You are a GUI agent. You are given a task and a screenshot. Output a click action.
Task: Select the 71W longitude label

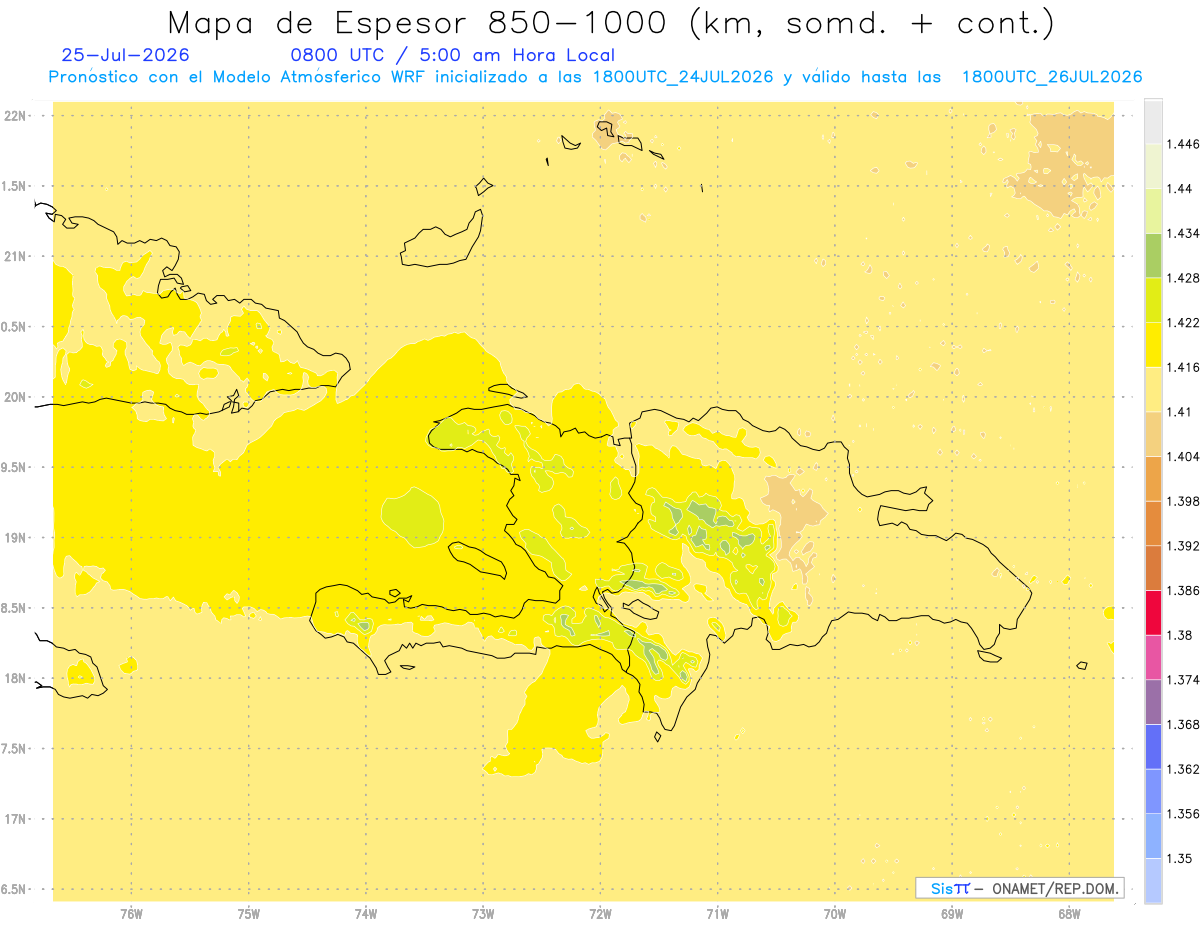pyautogui.click(x=717, y=913)
